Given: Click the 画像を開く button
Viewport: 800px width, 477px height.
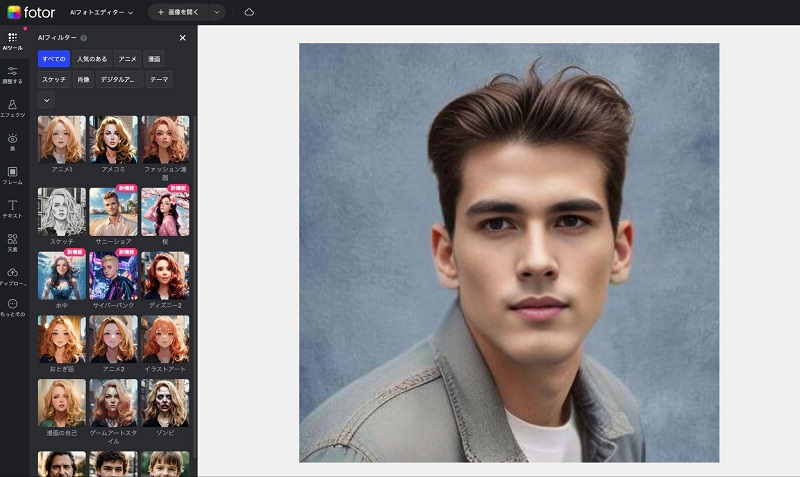Looking at the screenshot, I should click(x=177, y=12).
